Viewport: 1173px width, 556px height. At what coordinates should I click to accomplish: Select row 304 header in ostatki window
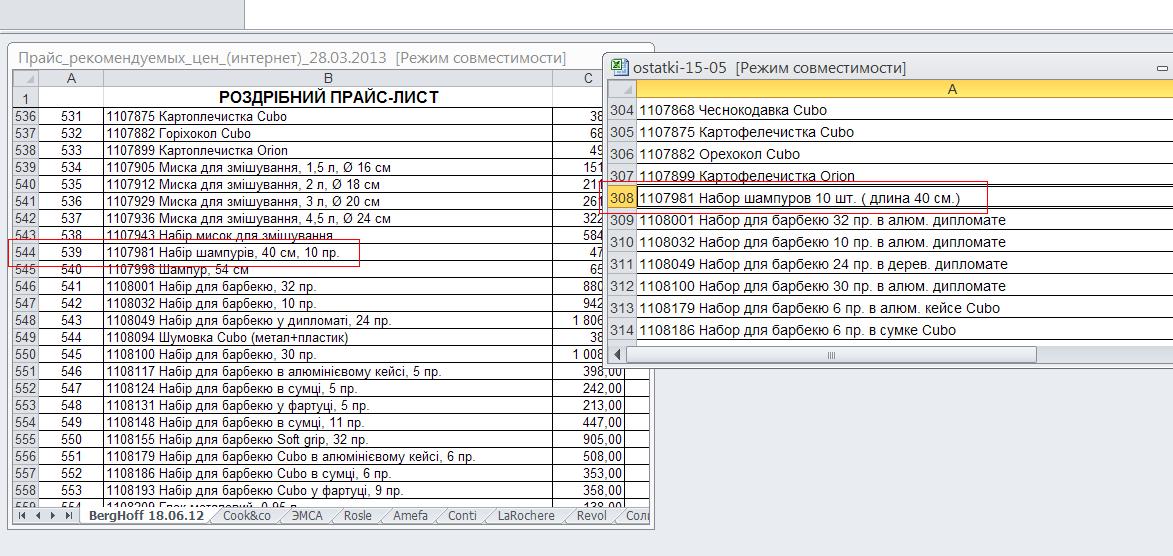tap(622, 110)
